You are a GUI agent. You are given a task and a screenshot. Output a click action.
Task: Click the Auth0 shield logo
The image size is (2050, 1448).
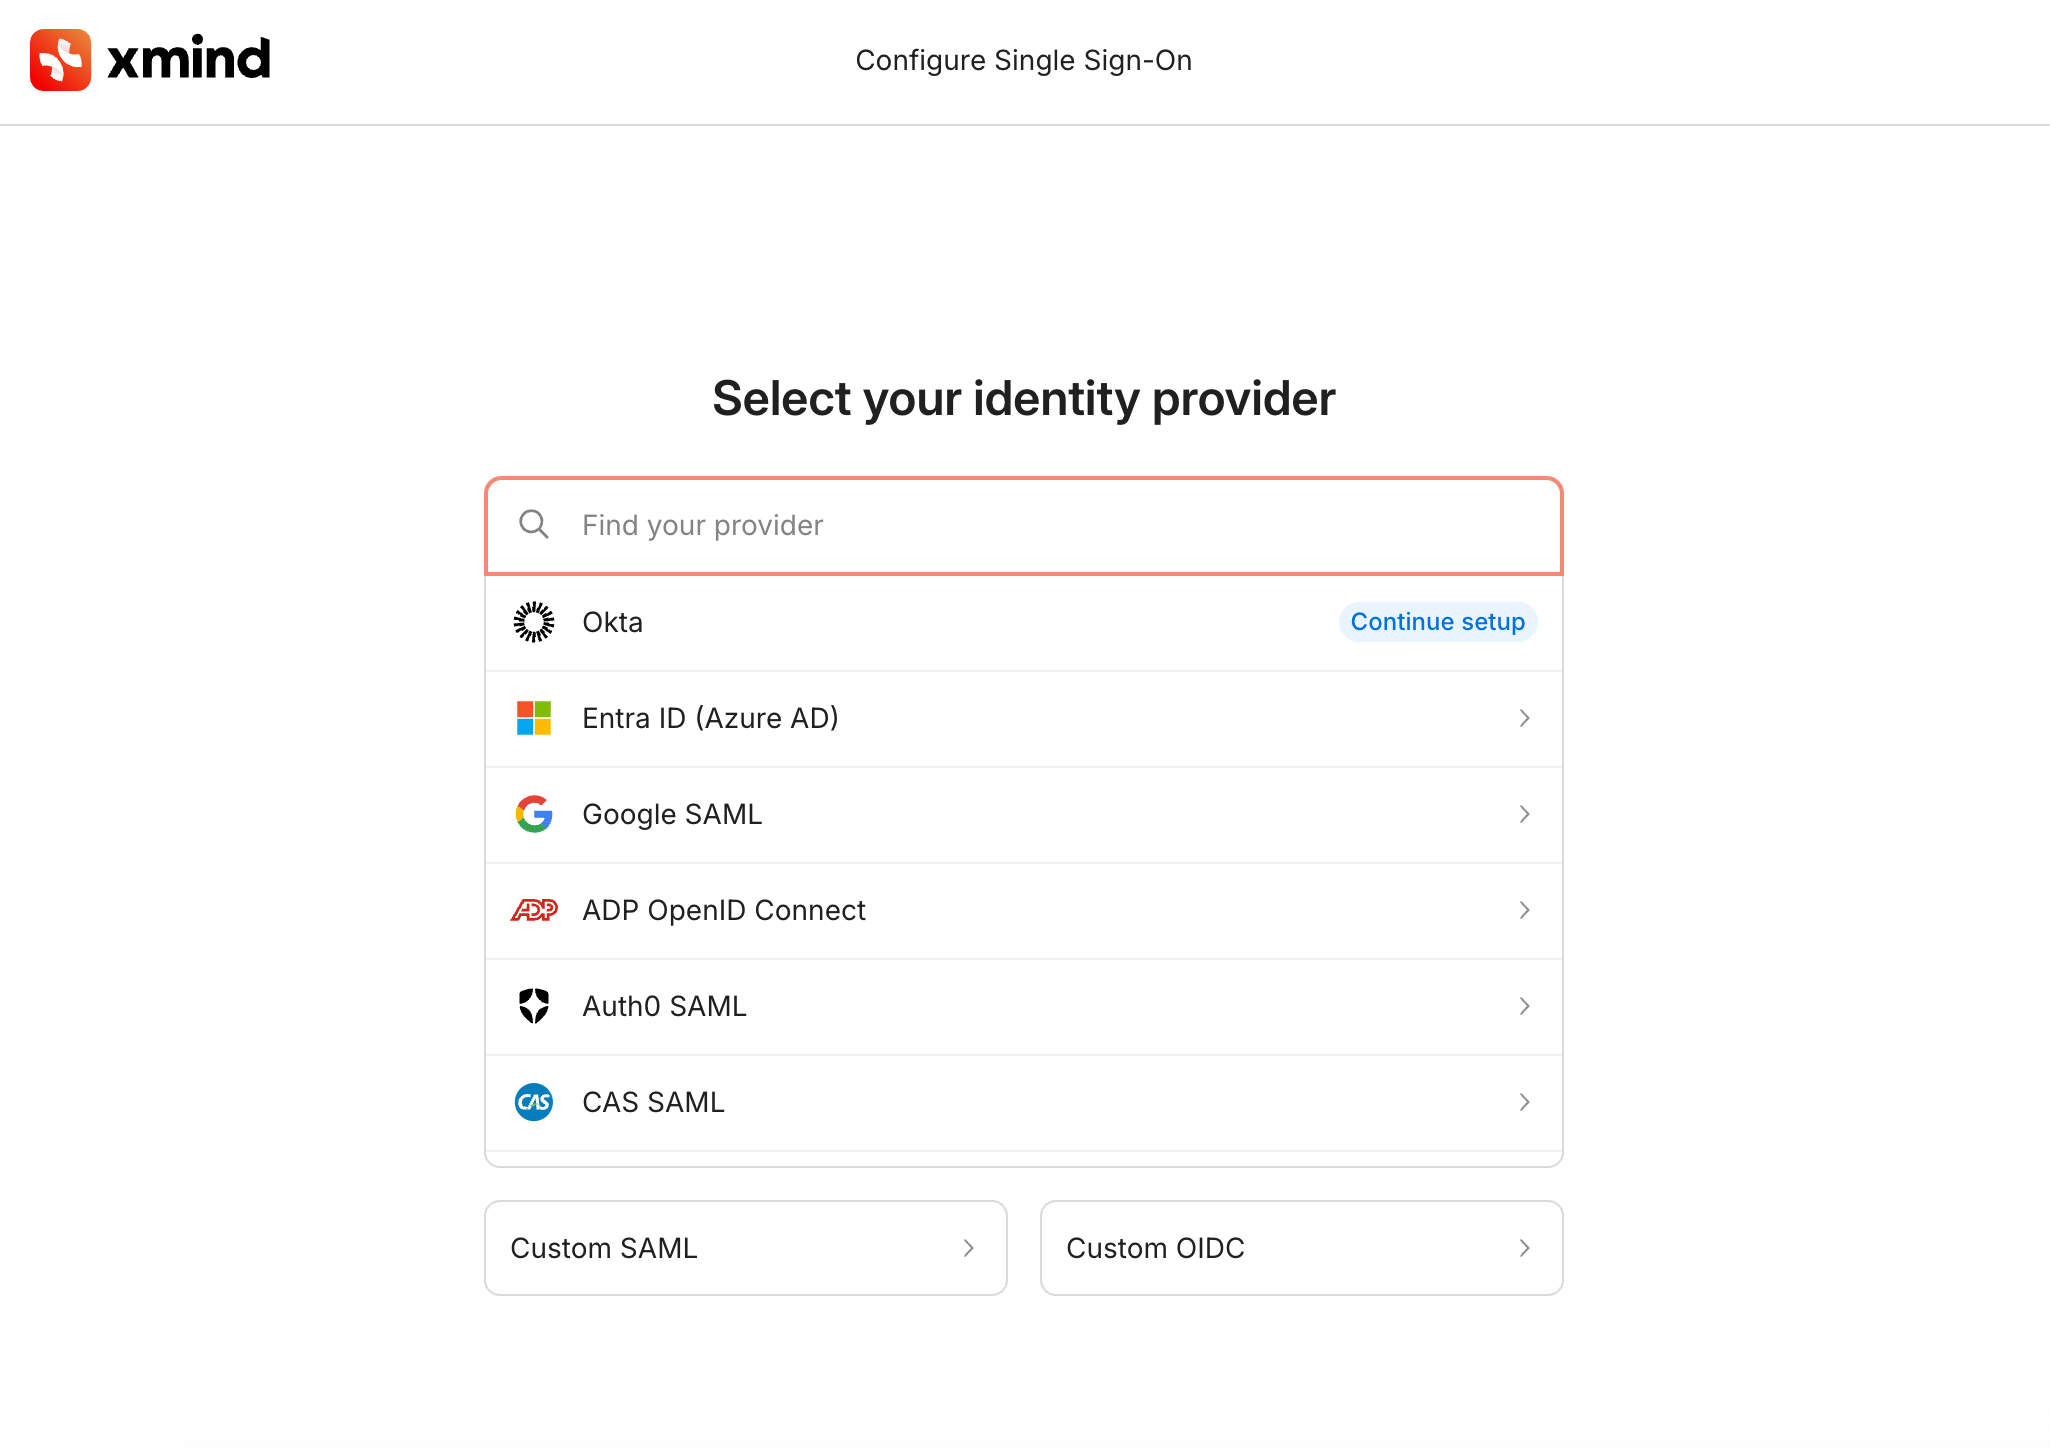[534, 1006]
